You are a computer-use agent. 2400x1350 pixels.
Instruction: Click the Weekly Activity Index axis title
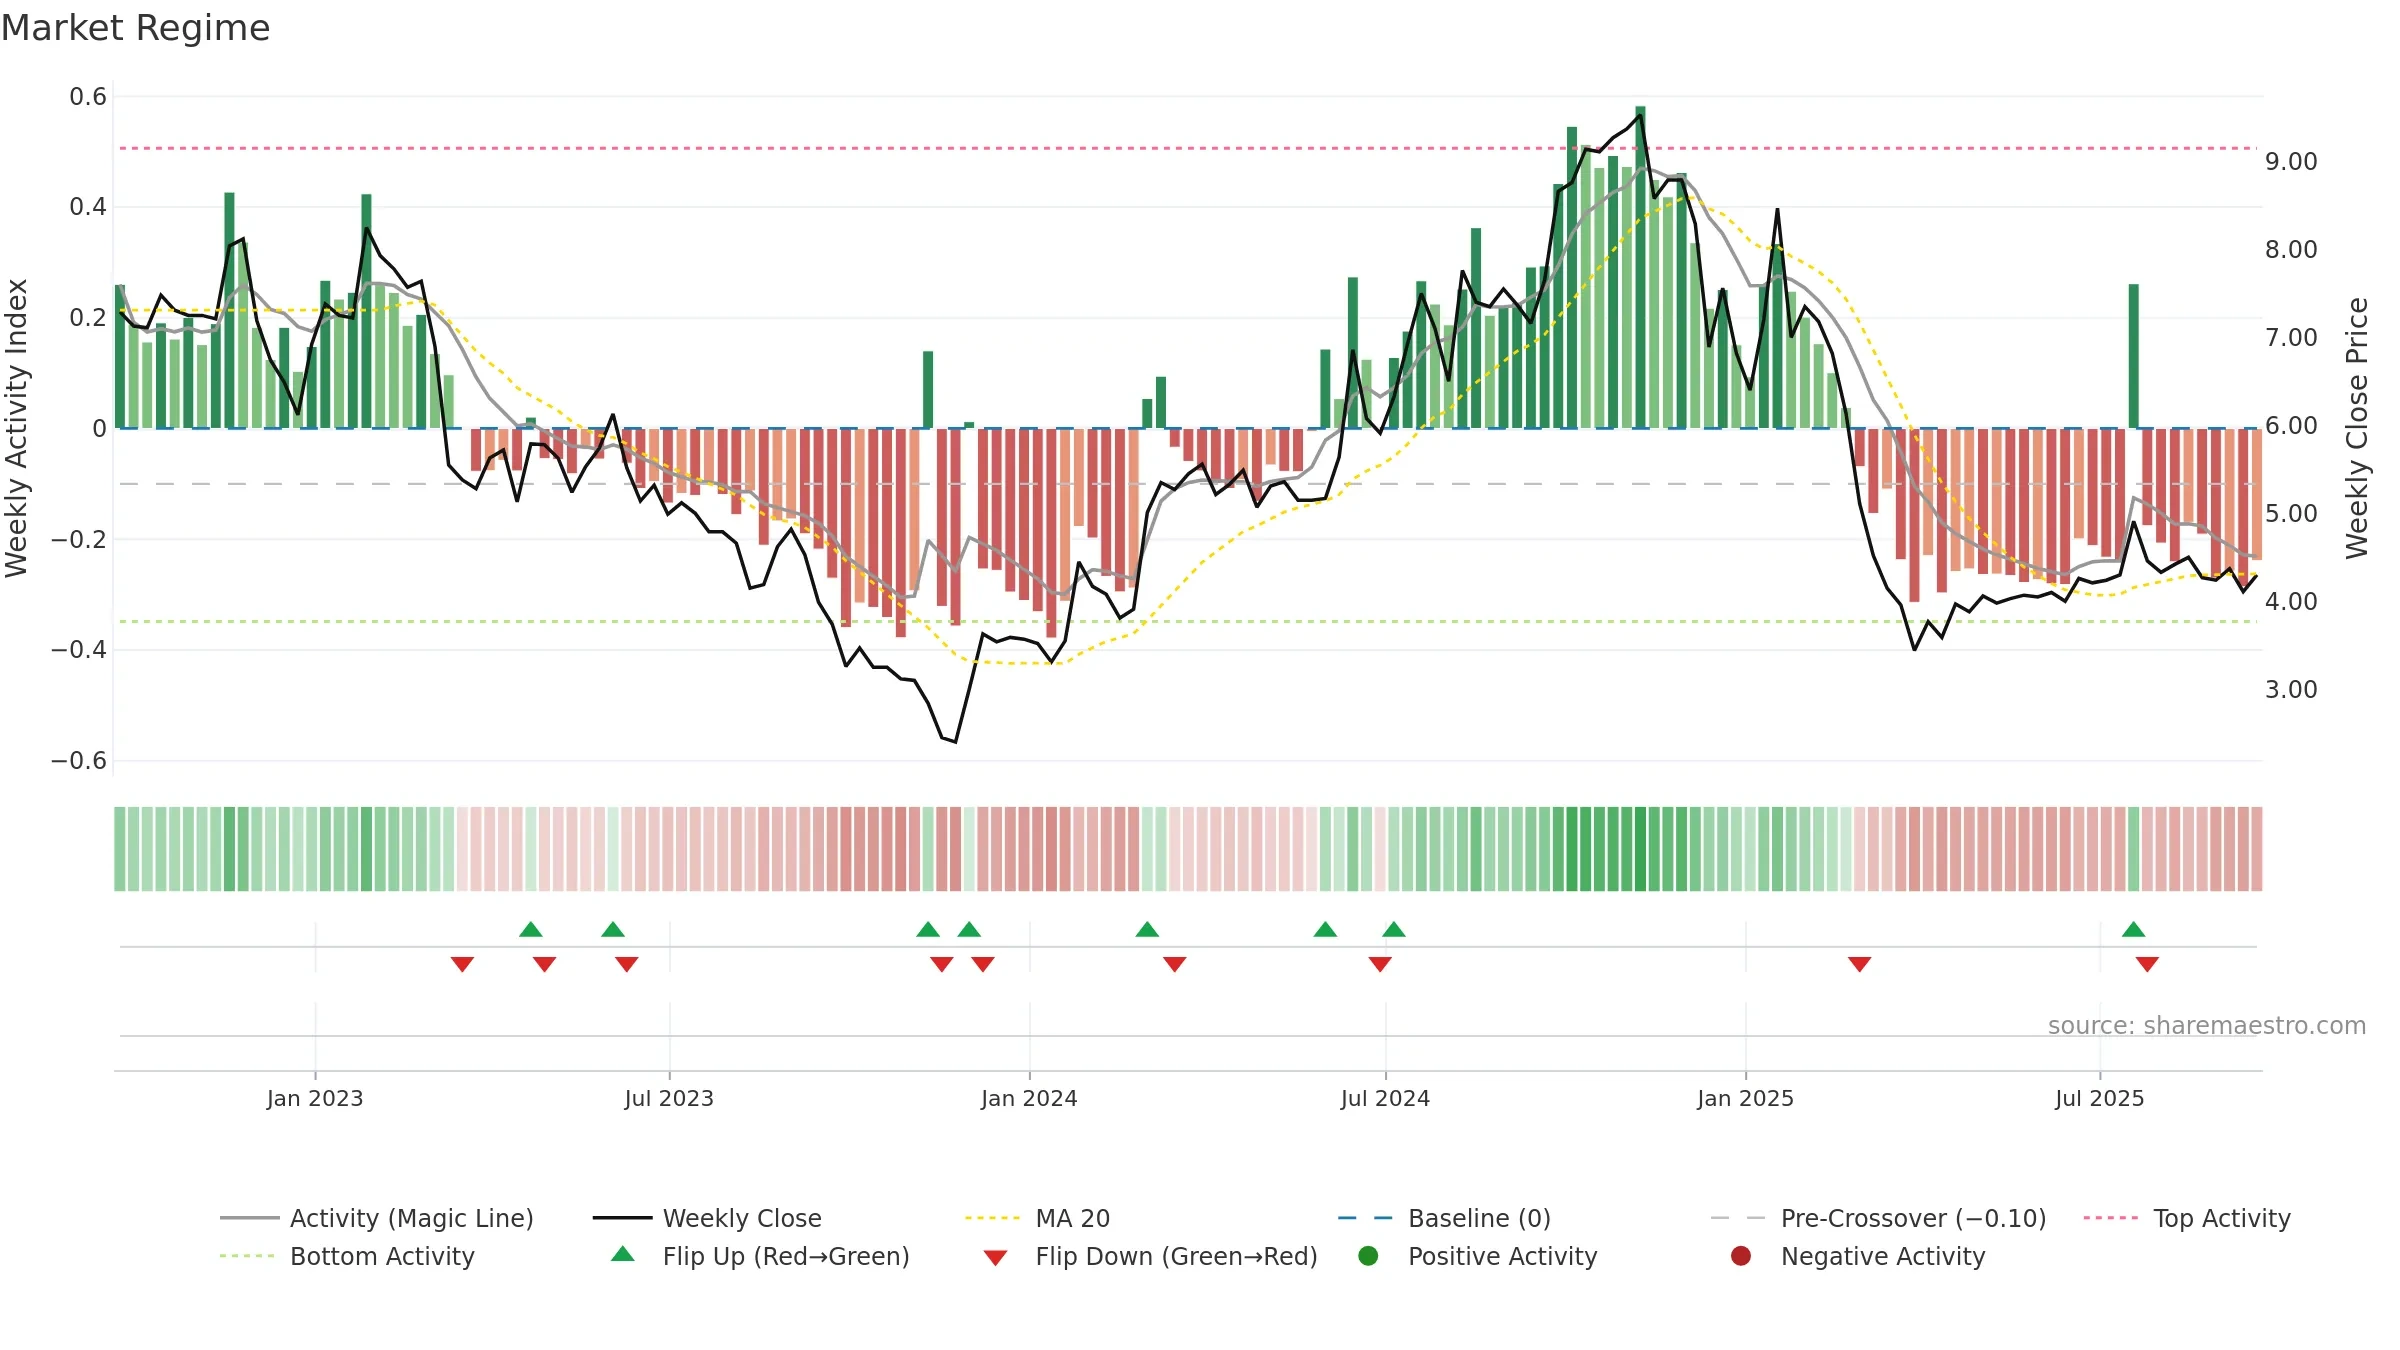click(16, 428)
